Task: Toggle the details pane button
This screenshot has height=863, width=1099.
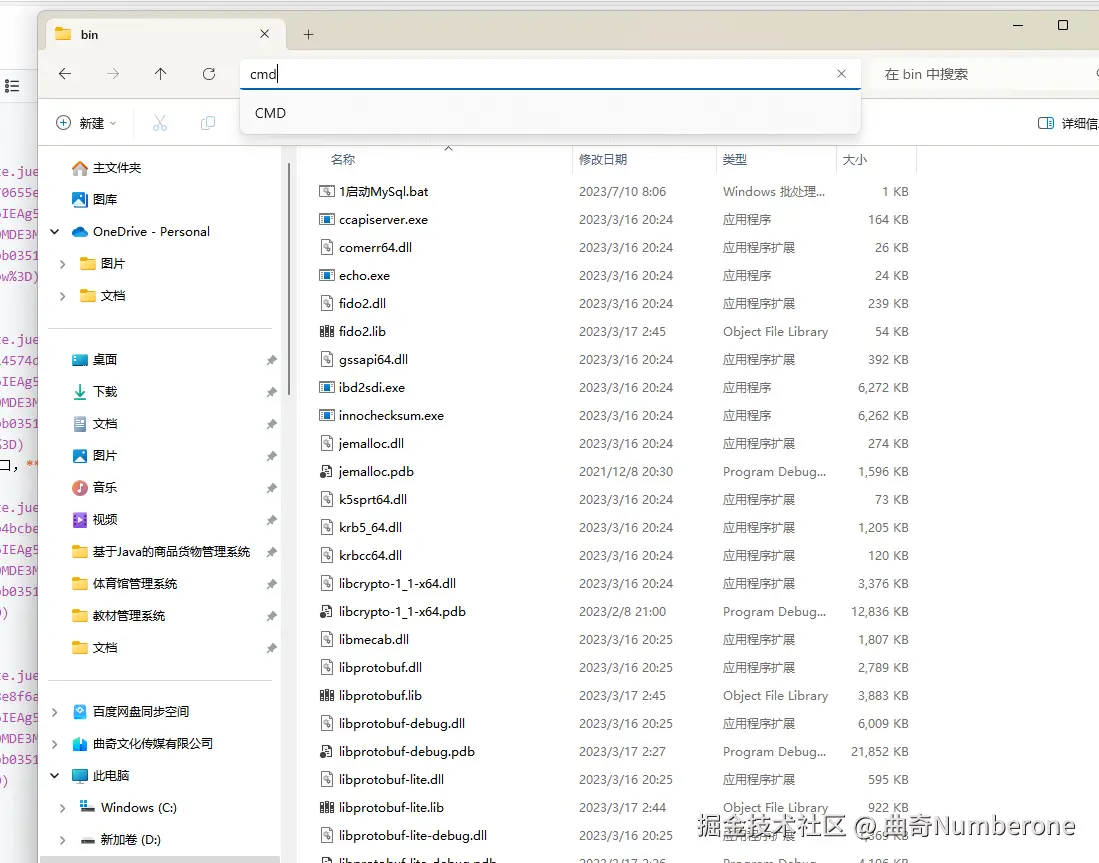Action: click(x=1067, y=123)
